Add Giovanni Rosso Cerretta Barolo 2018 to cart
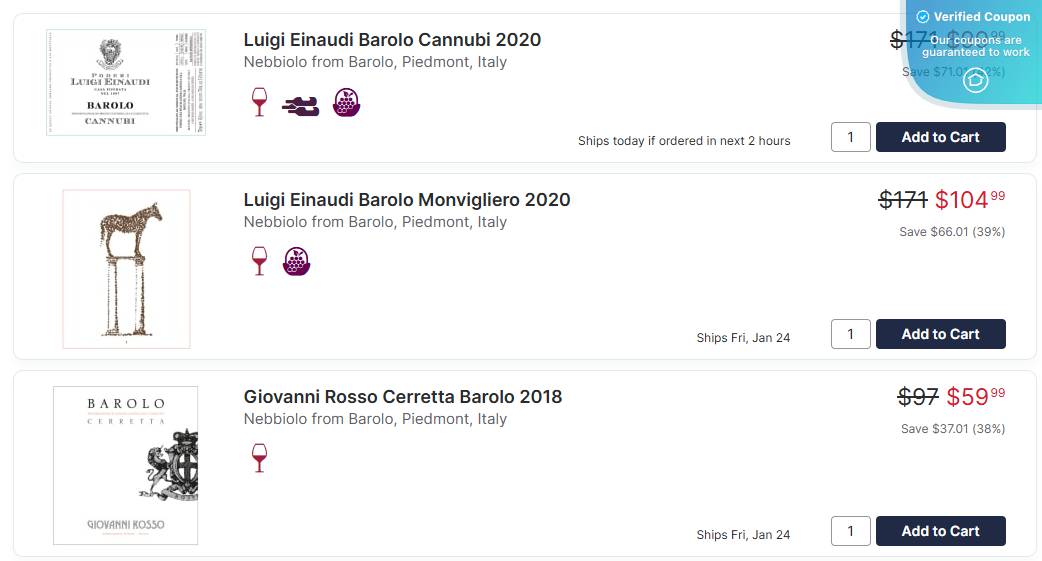The height and width of the screenshot is (561, 1042). [940, 531]
